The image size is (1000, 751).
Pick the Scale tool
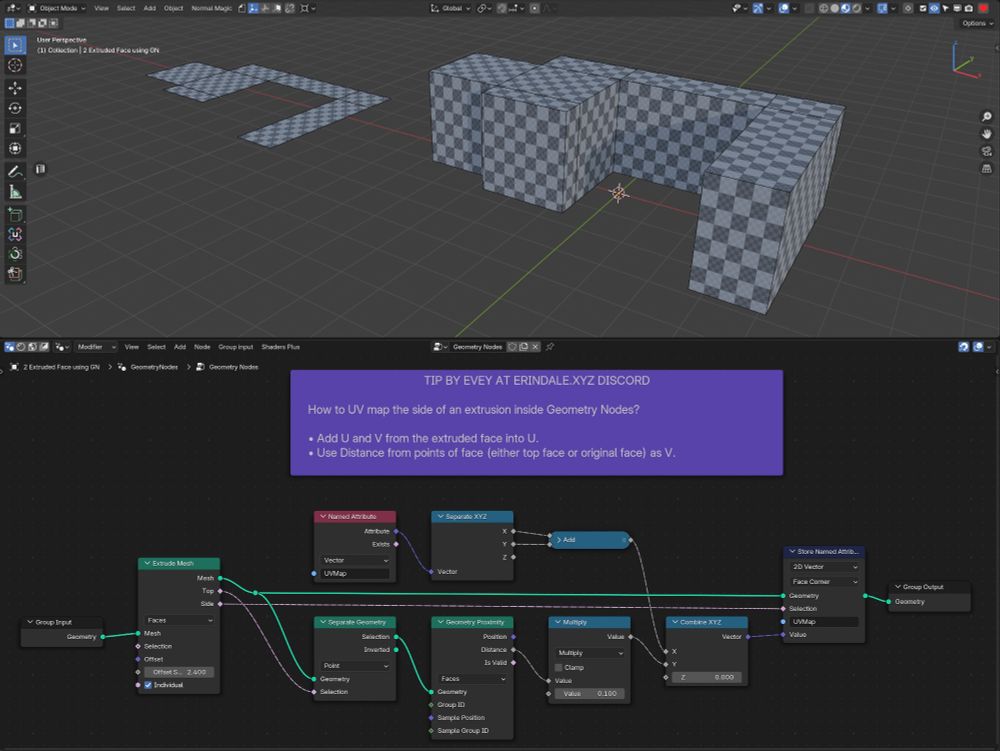(x=15, y=128)
